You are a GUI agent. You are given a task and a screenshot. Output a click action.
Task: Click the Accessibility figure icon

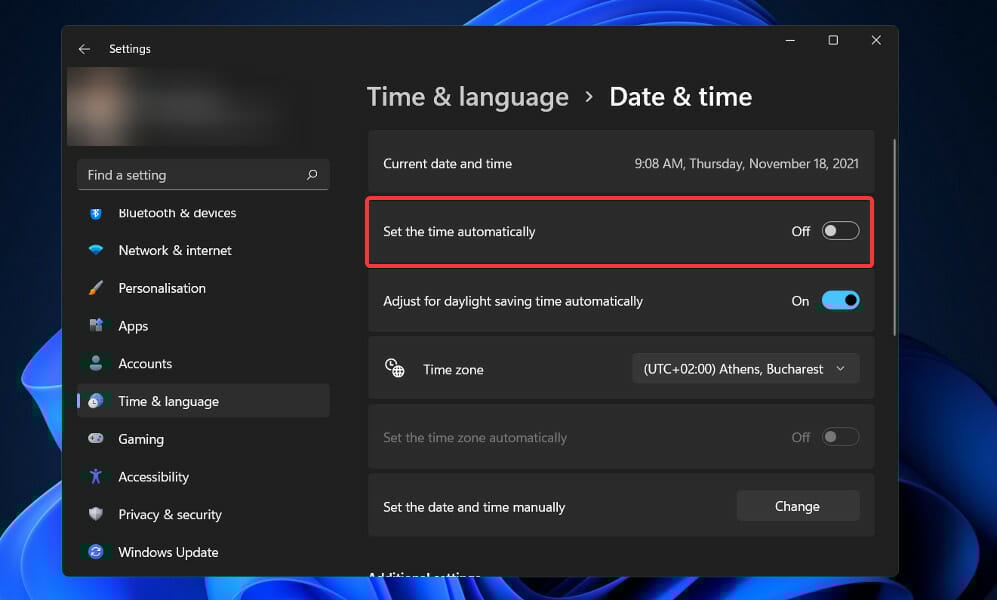coord(96,476)
